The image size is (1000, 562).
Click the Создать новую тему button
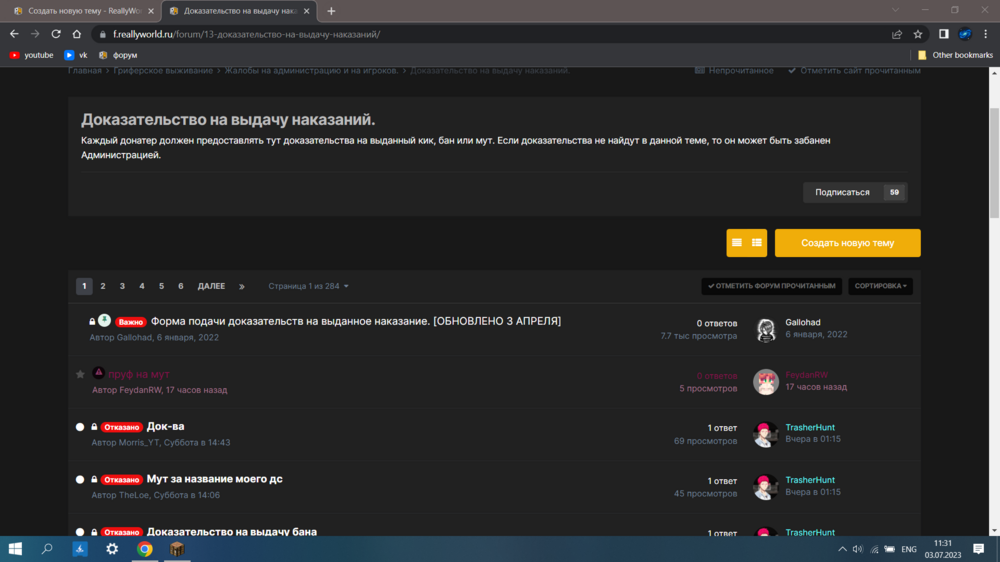point(848,242)
